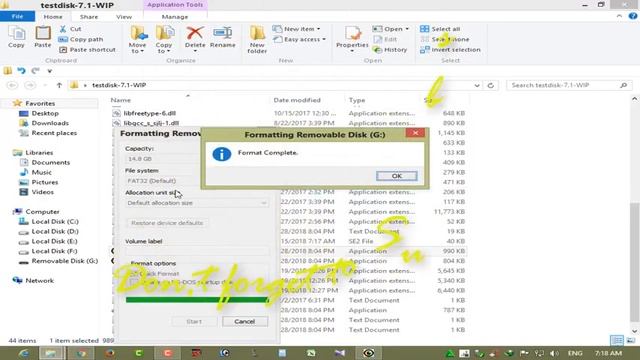Click the Undo icon in quick access toolbar
Image resolution: width=640 pixels, height=360 pixels.
coord(21,71)
